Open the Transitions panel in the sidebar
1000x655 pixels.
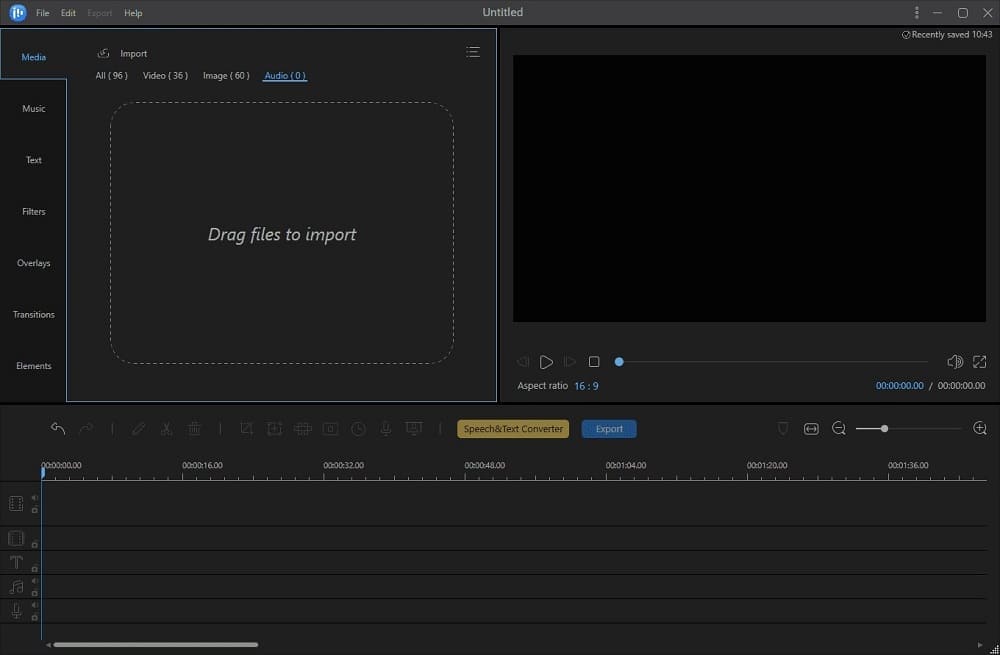[x=34, y=315]
